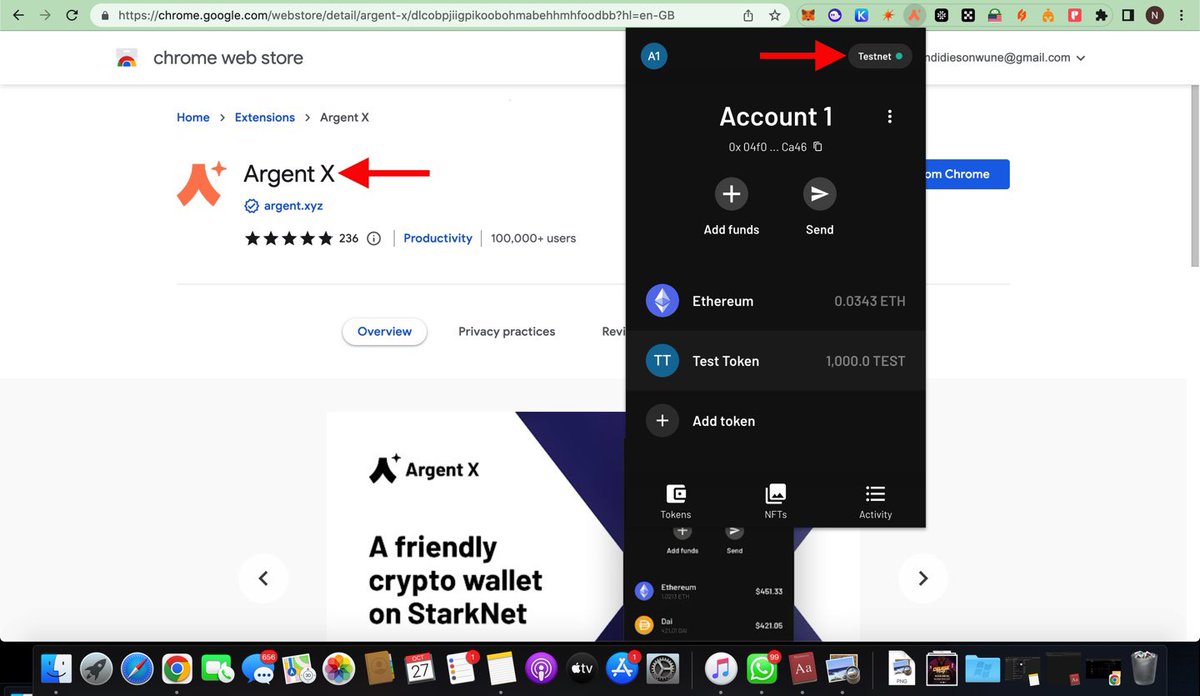Image resolution: width=1200 pixels, height=696 pixels.
Task: Open App Store from the dock
Action: coord(622,668)
